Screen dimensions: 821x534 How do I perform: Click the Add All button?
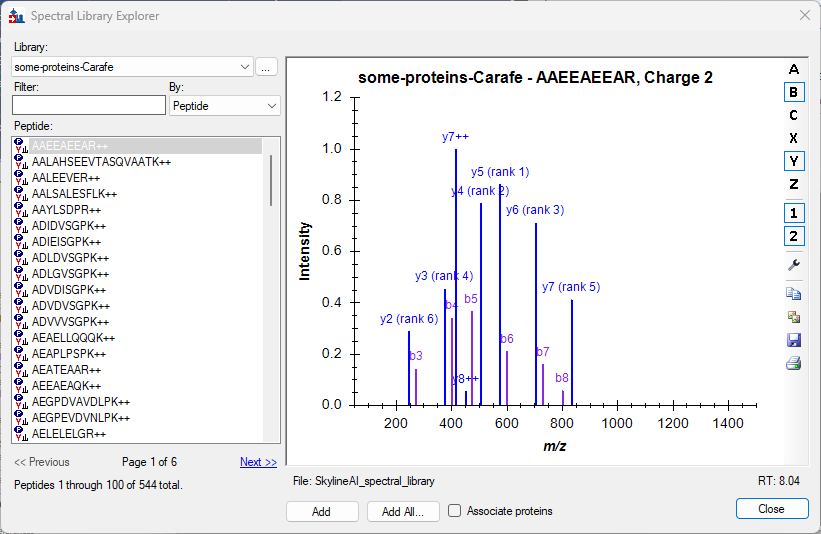coord(403,511)
